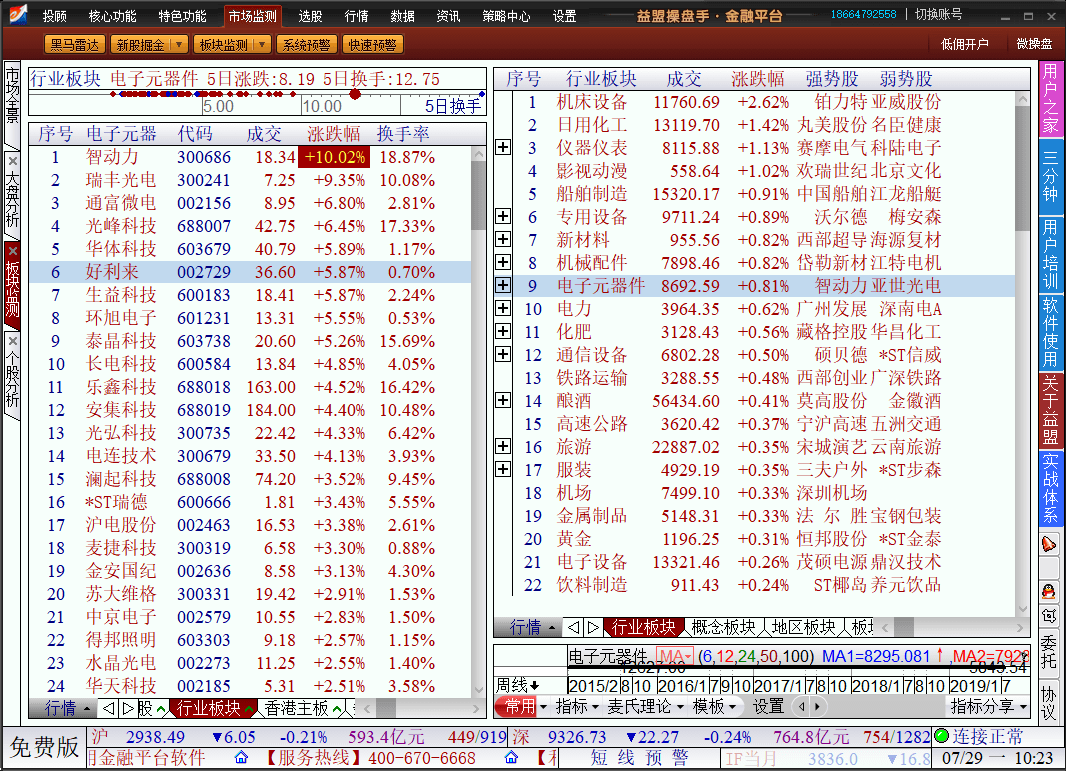The height and width of the screenshot is (771, 1066).
Task: Click the stock list vertical scrollbar thumb
Action: (479, 196)
